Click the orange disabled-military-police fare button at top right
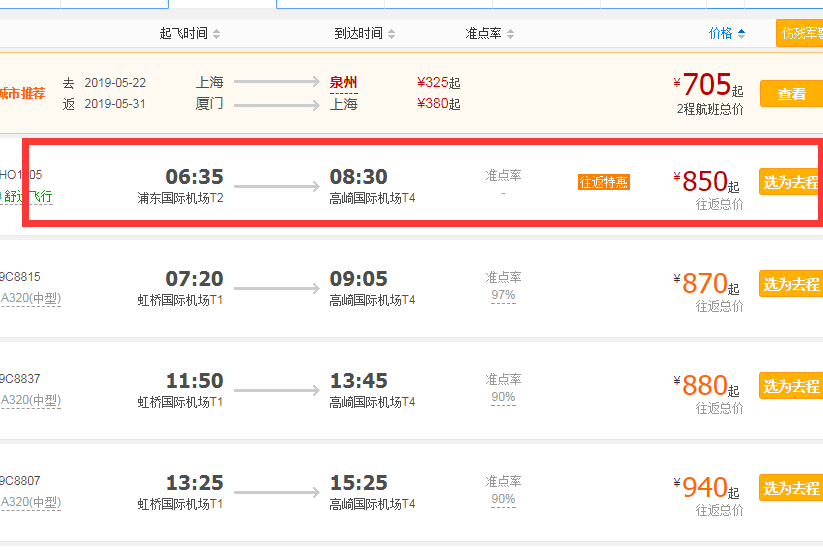 pyautogui.click(x=800, y=33)
